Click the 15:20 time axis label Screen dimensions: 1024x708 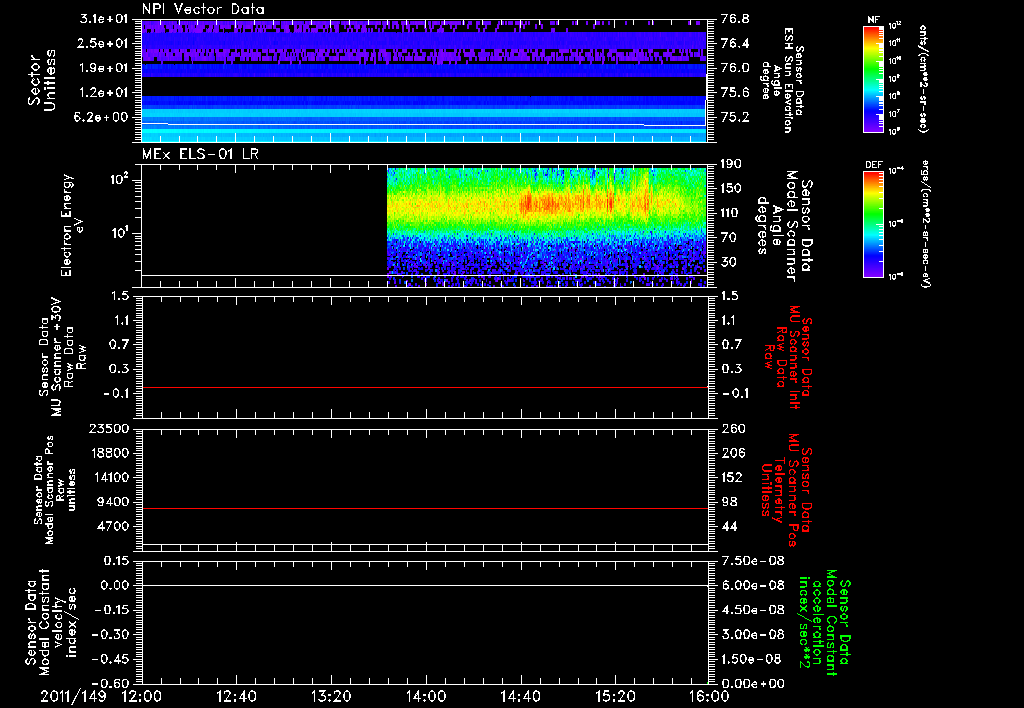(x=615, y=696)
